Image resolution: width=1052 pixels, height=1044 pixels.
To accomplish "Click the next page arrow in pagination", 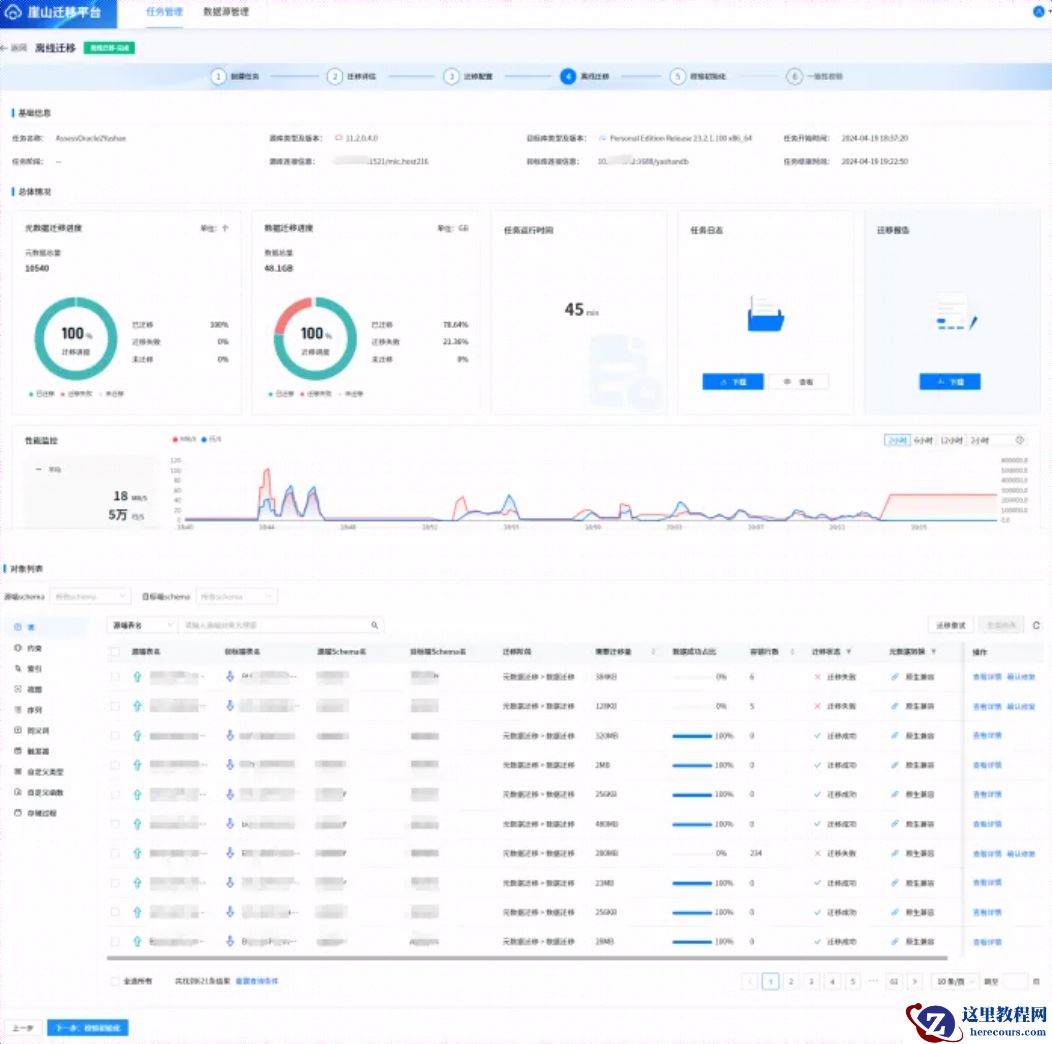I will 914,981.
